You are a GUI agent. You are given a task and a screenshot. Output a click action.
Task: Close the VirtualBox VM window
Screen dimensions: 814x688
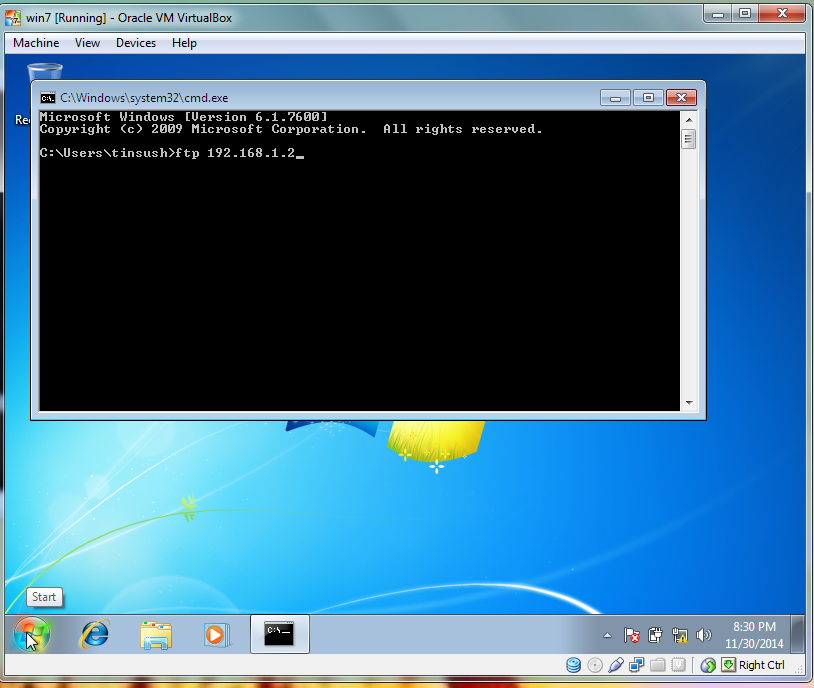(782, 14)
